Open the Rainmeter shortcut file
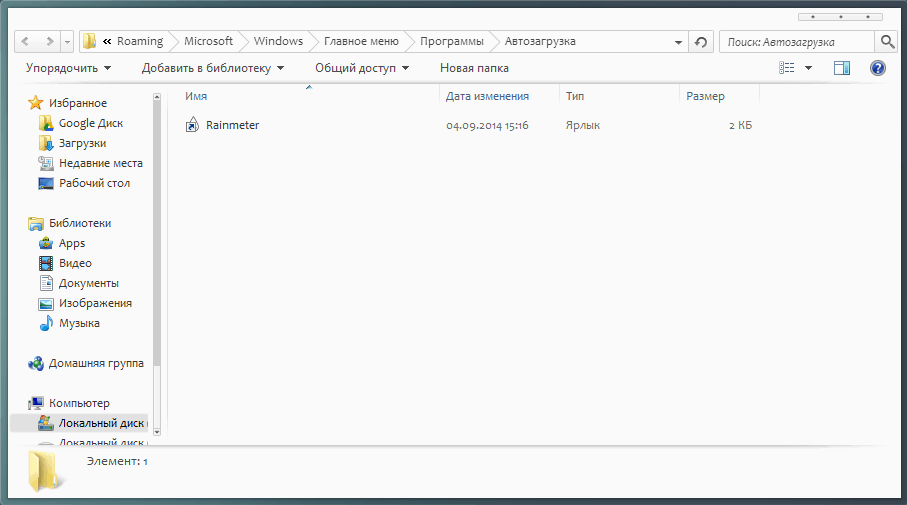Image resolution: width=907 pixels, height=505 pixels. pos(232,125)
